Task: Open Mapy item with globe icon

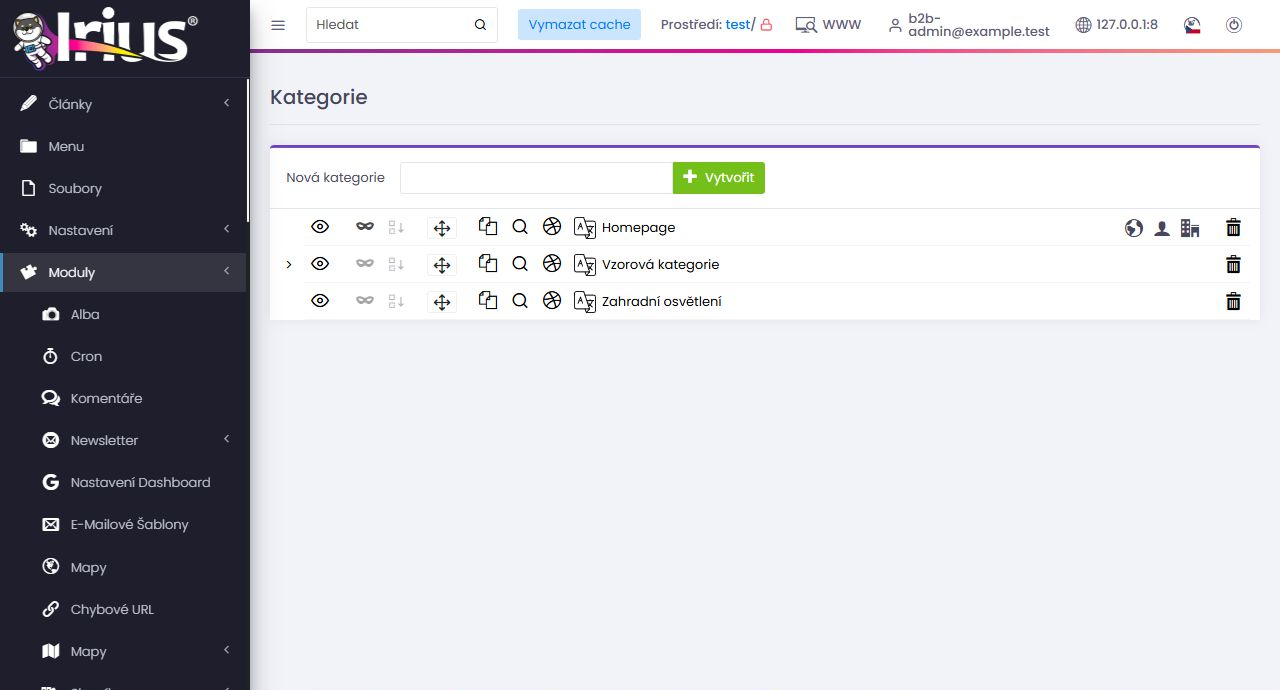Action: point(124,567)
